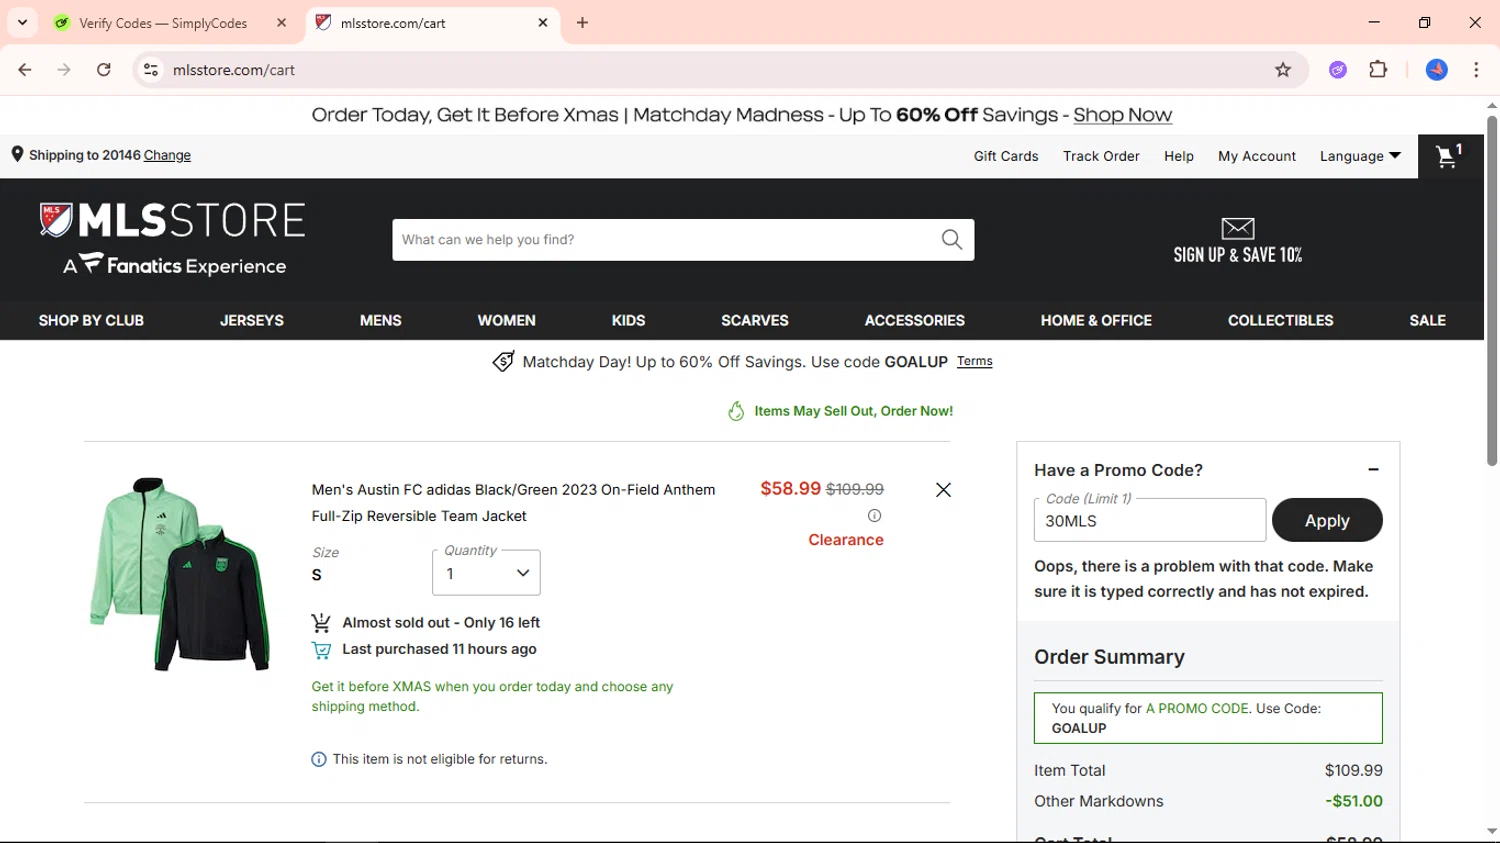Open the Chrome profile avatar
The image size is (1500, 843).
pos(1436,70)
